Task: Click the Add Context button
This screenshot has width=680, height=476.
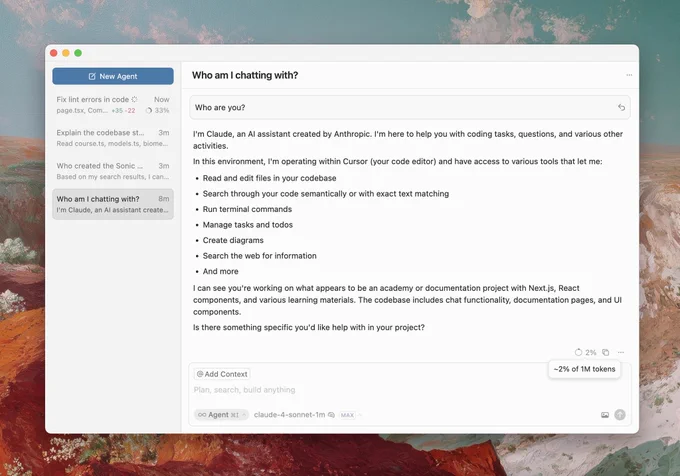Action: click(222, 374)
